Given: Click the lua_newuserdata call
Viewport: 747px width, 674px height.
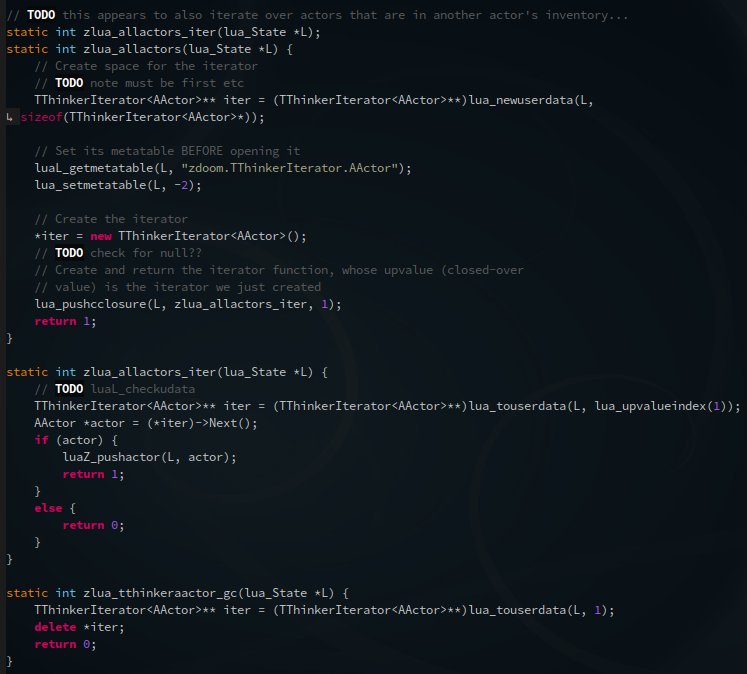Looking at the screenshot, I should 531,100.
